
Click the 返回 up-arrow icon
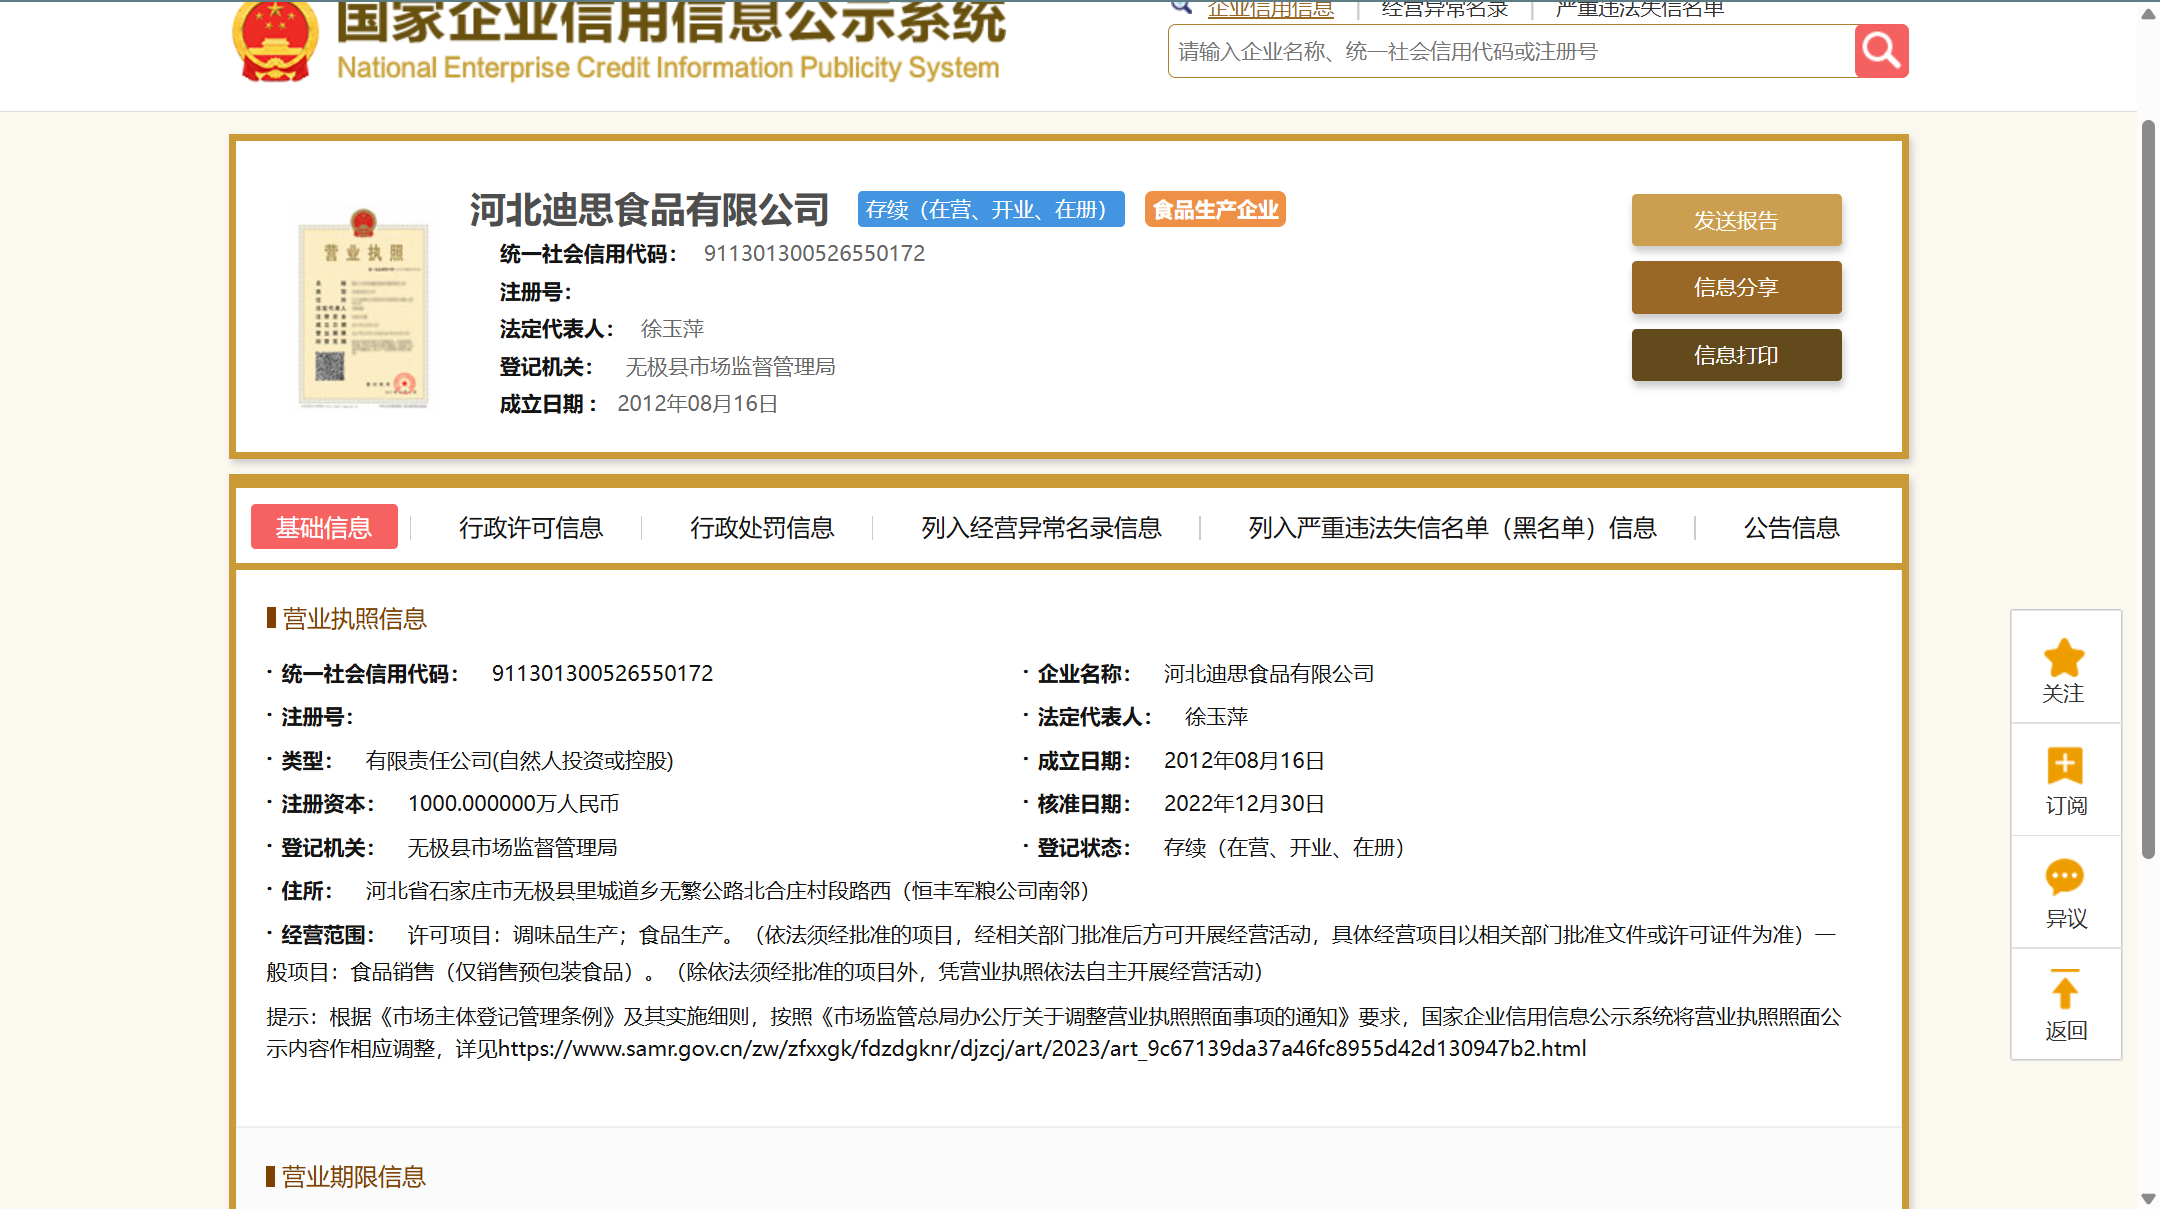pos(2064,989)
